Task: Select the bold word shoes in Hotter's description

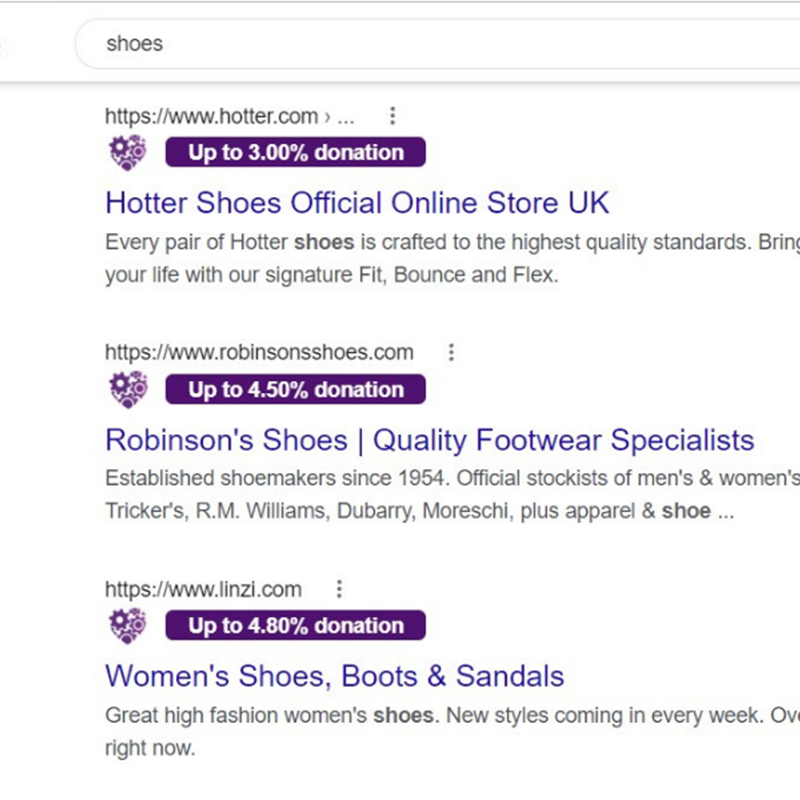Action: pos(324,242)
